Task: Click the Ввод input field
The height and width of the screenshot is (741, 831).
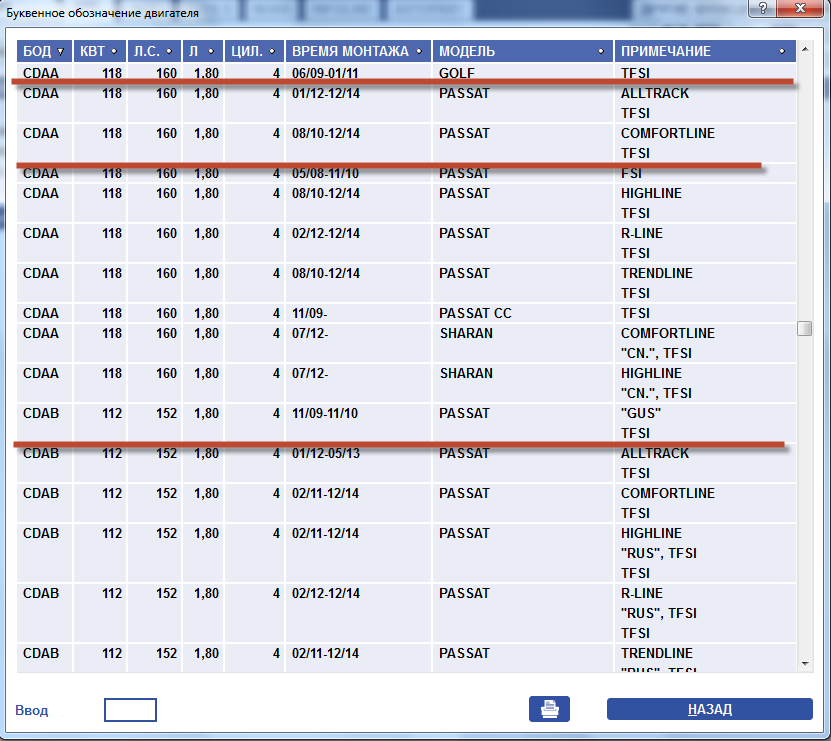Action: pyautogui.click(x=130, y=710)
